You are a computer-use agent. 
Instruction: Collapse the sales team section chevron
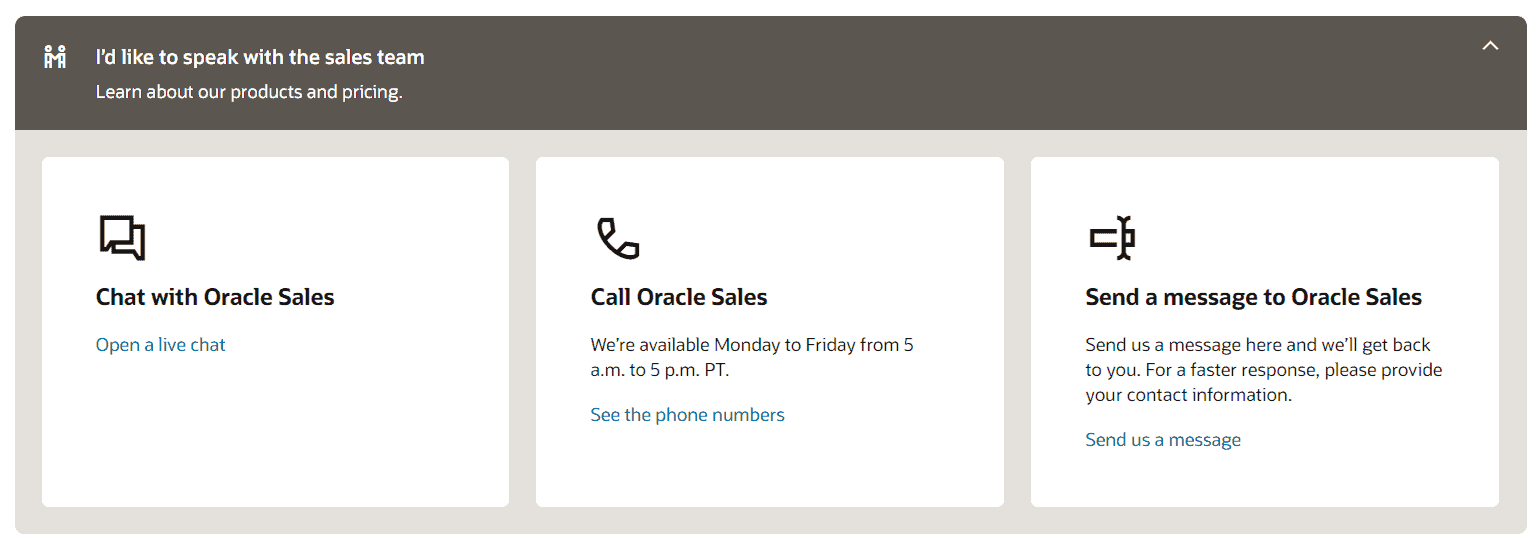[1490, 45]
